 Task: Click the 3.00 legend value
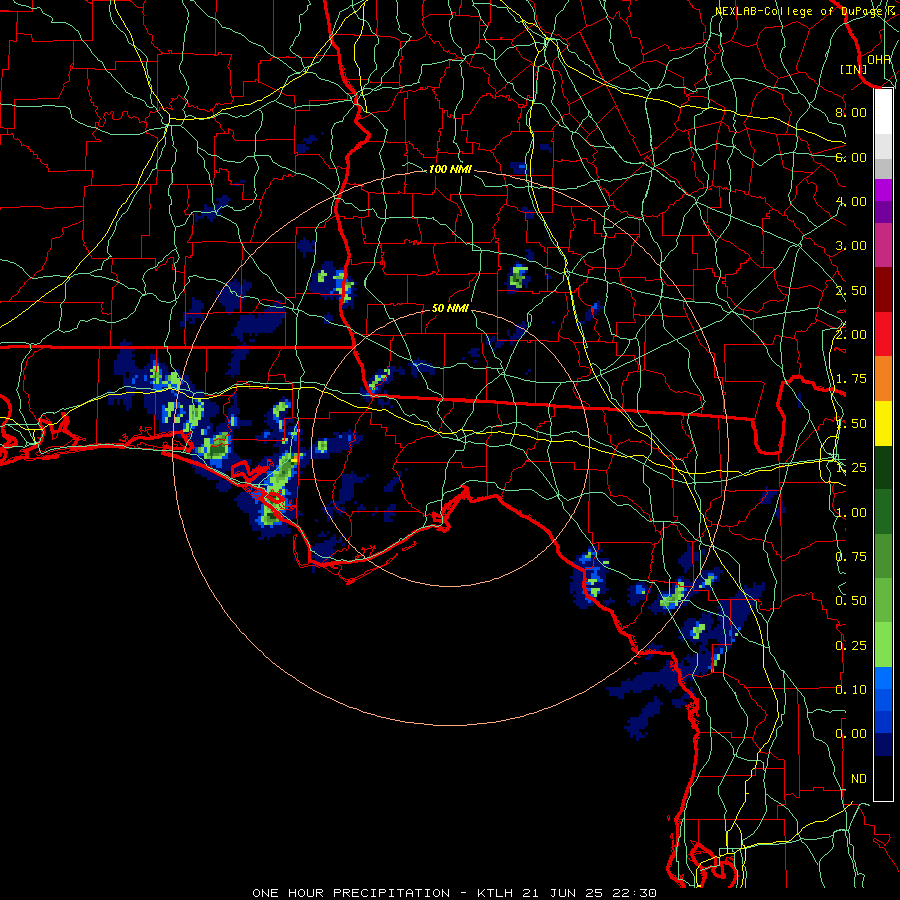[851, 246]
